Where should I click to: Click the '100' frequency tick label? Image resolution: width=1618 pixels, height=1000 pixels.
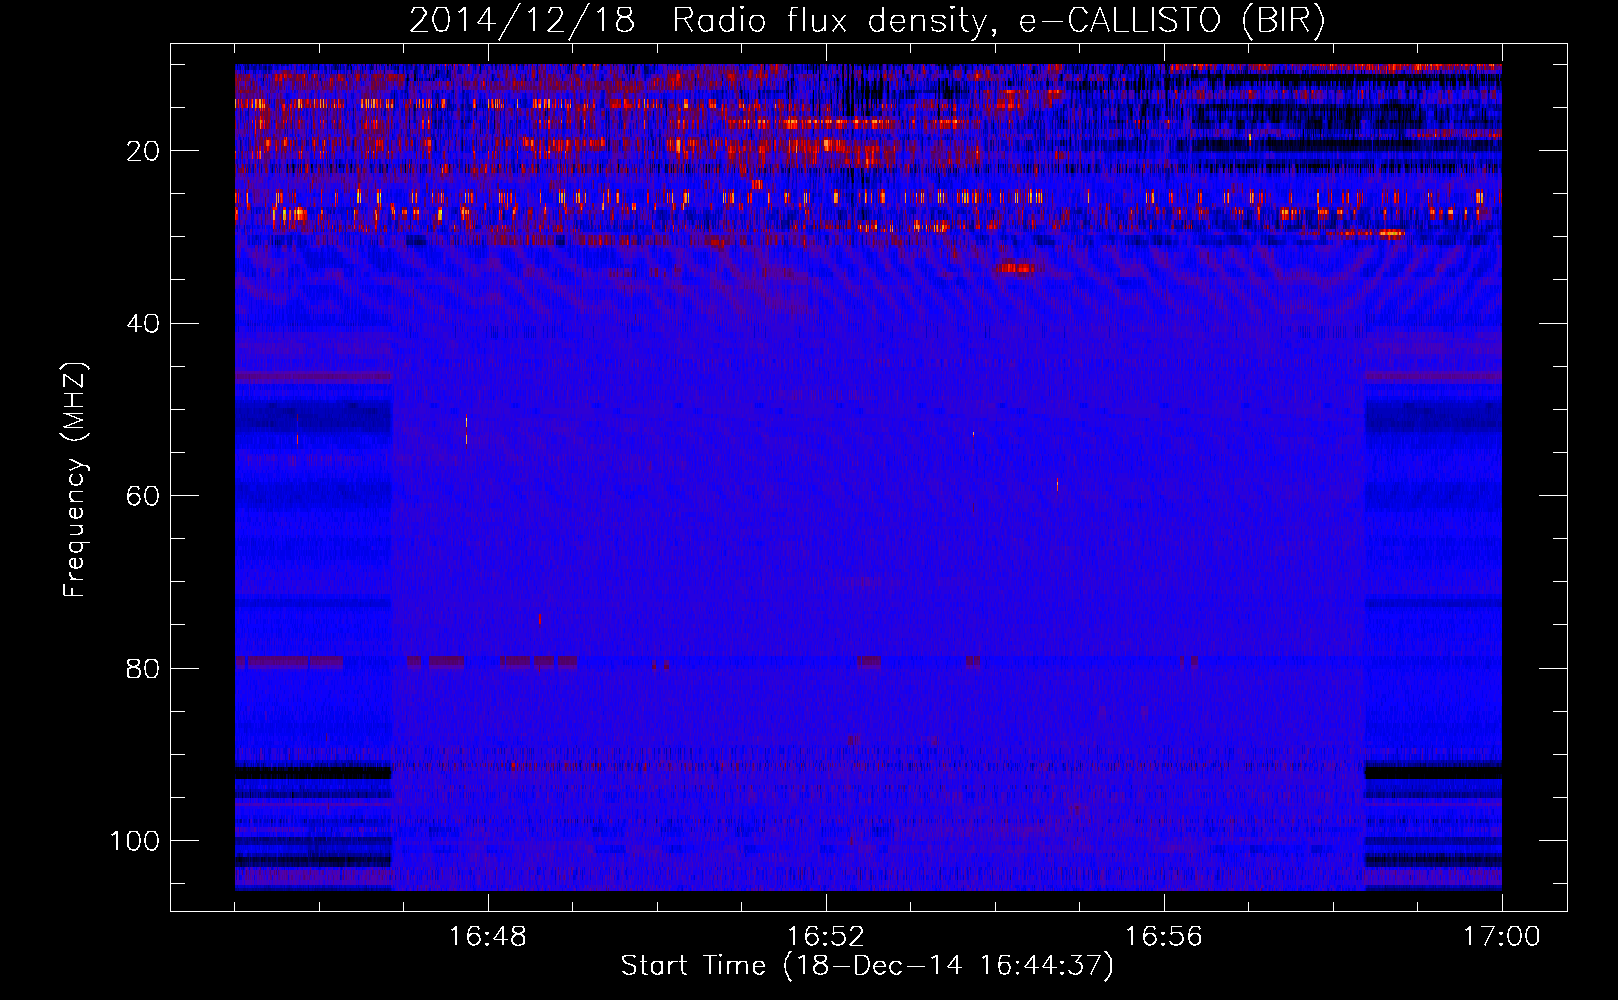[x=135, y=841]
